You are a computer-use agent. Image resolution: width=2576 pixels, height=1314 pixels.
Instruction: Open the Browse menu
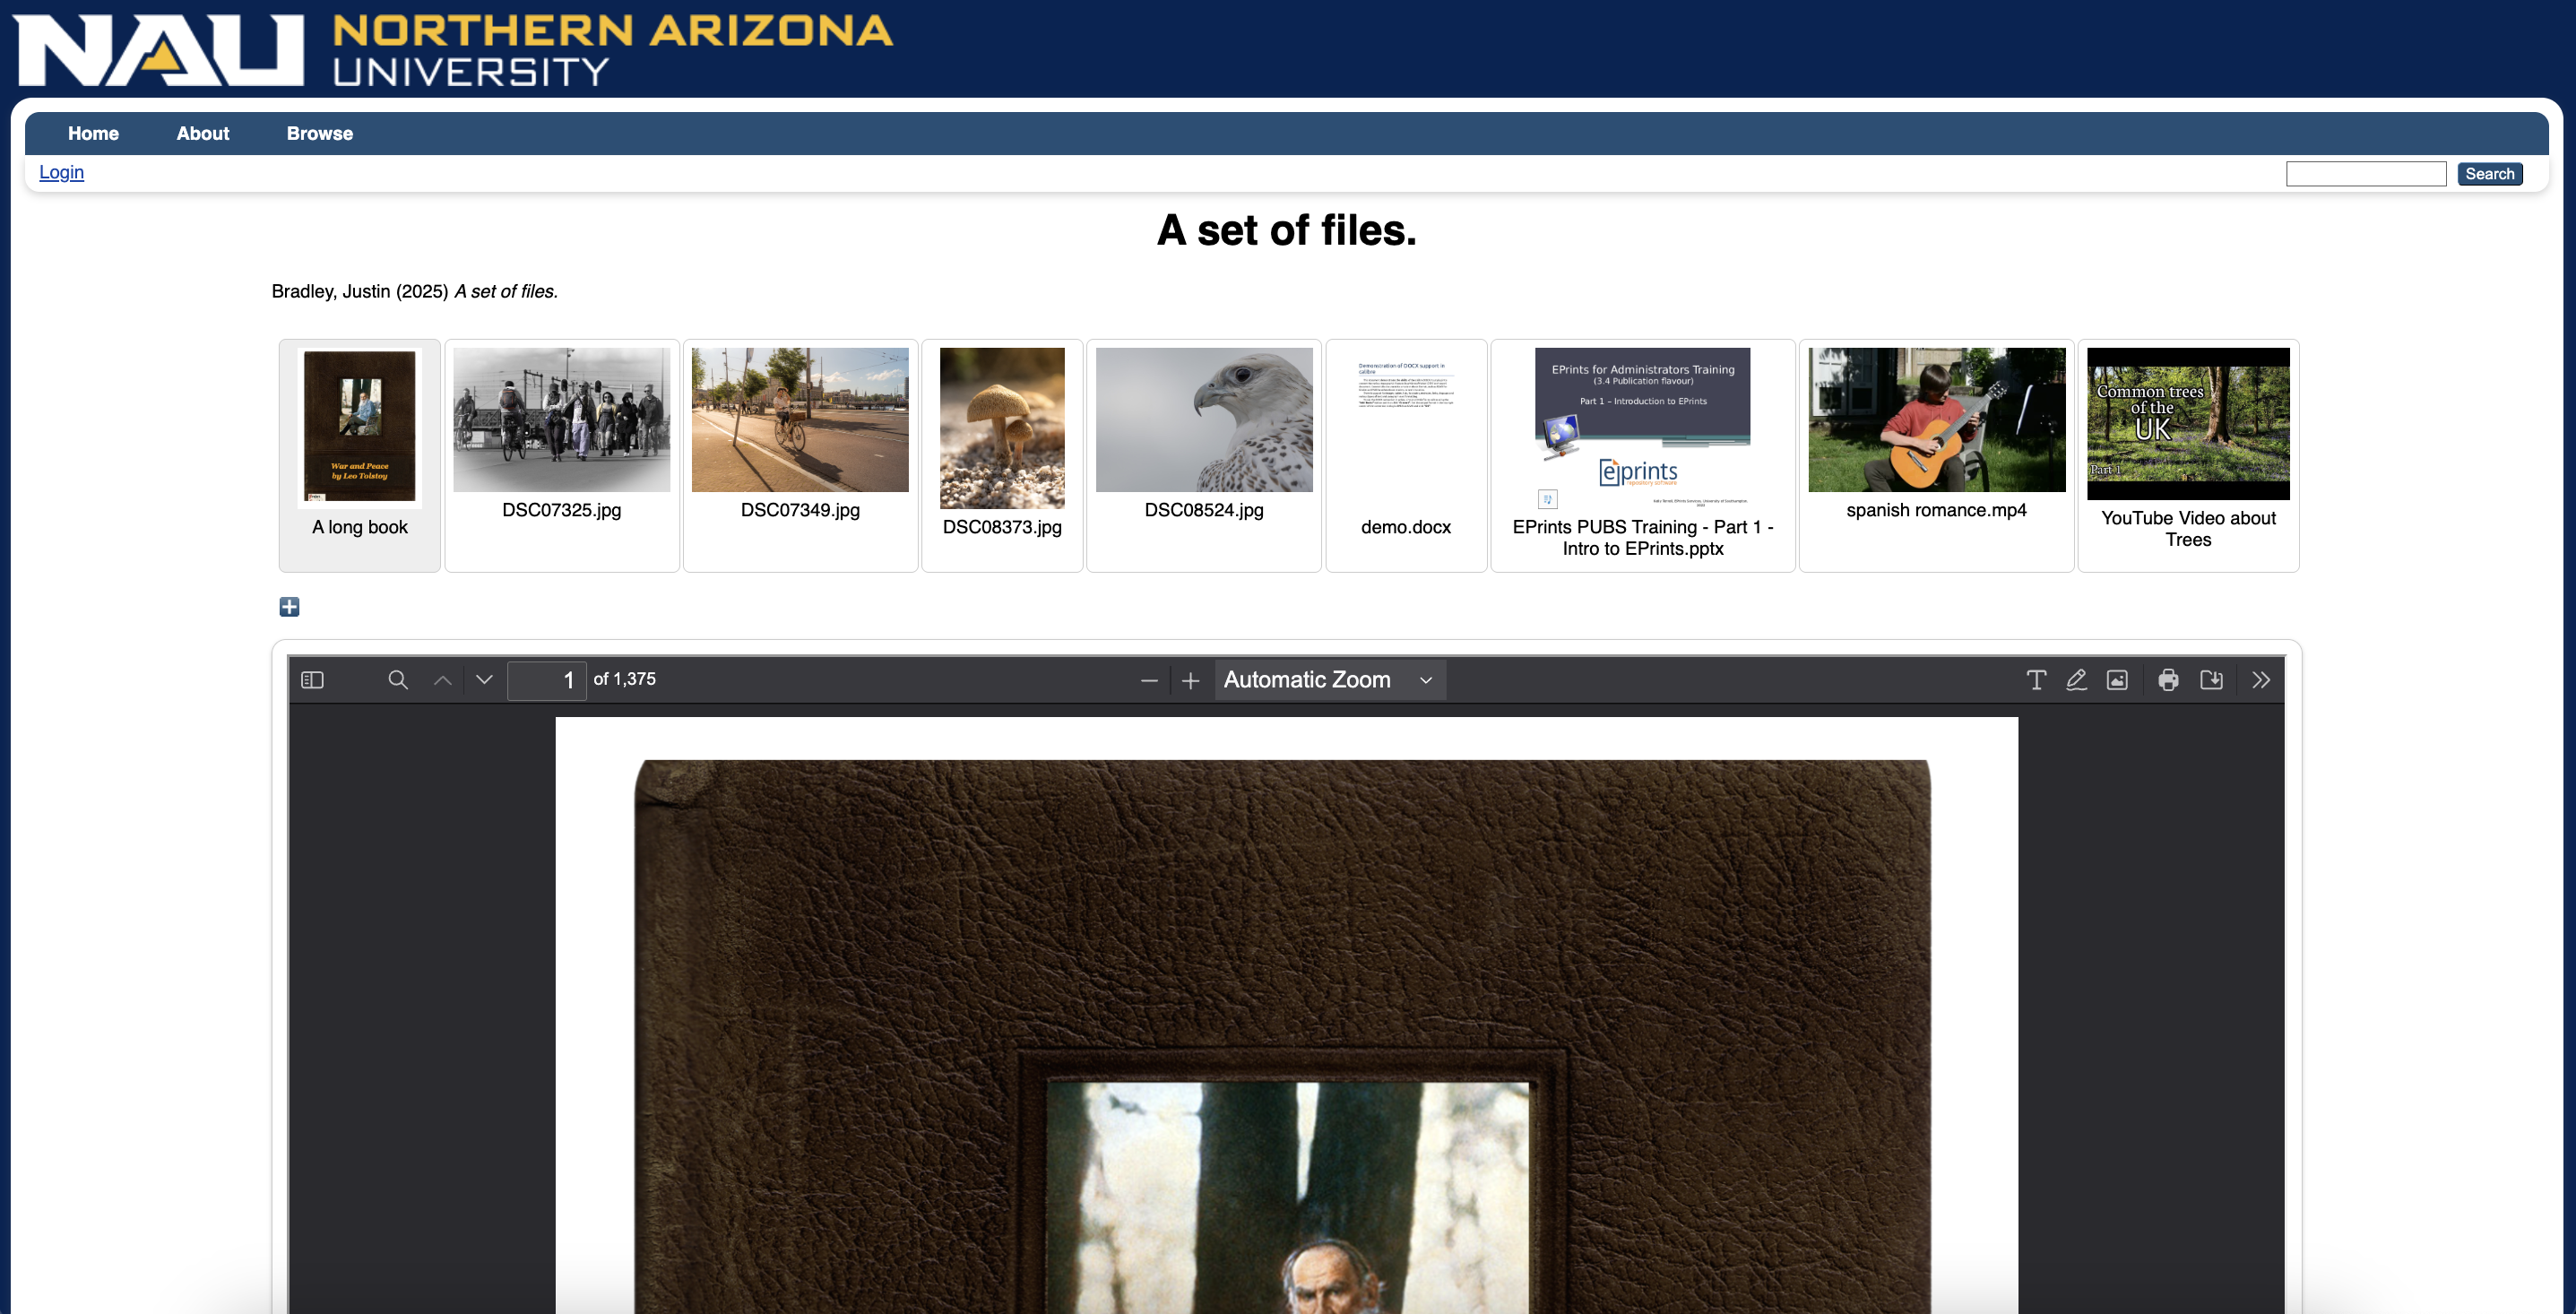(320, 133)
